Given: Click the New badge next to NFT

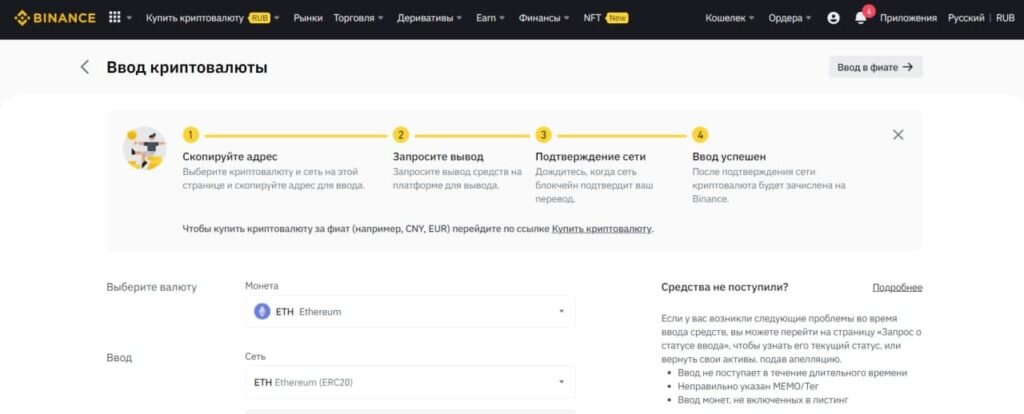Looking at the screenshot, I should pyautogui.click(x=616, y=18).
